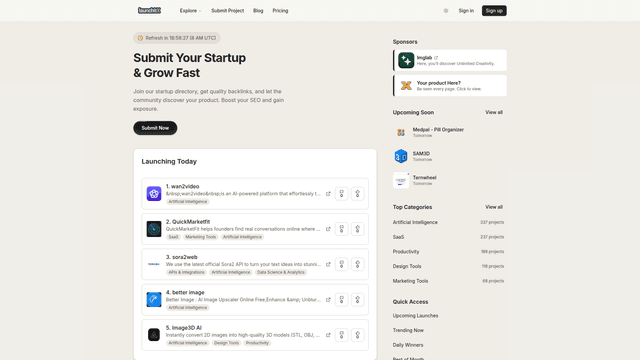Click the Design Tools tag under Image3D AI
The image size is (640, 360).
pos(227,343)
